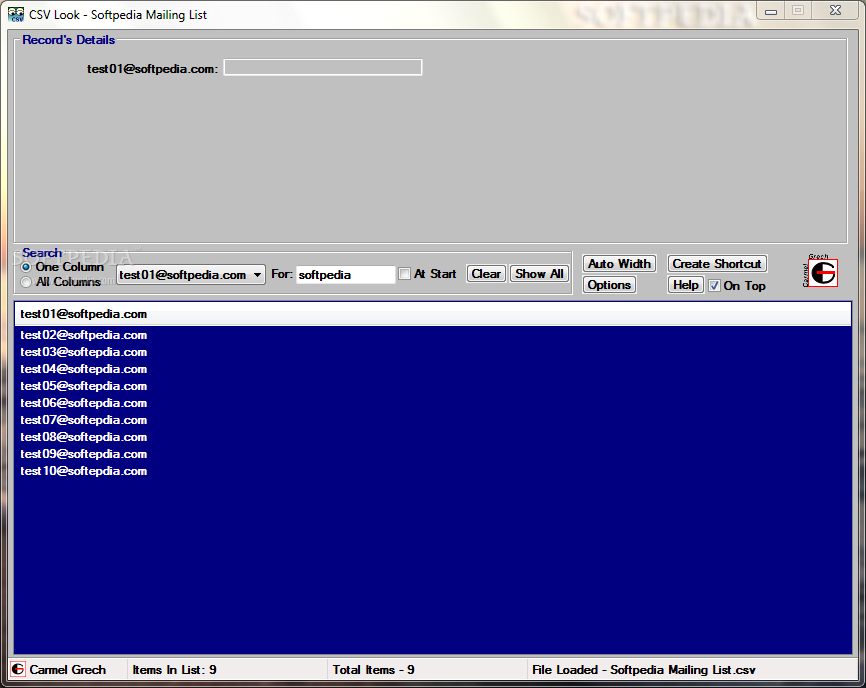Open the Options button
The height and width of the screenshot is (688, 866).
pos(609,285)
